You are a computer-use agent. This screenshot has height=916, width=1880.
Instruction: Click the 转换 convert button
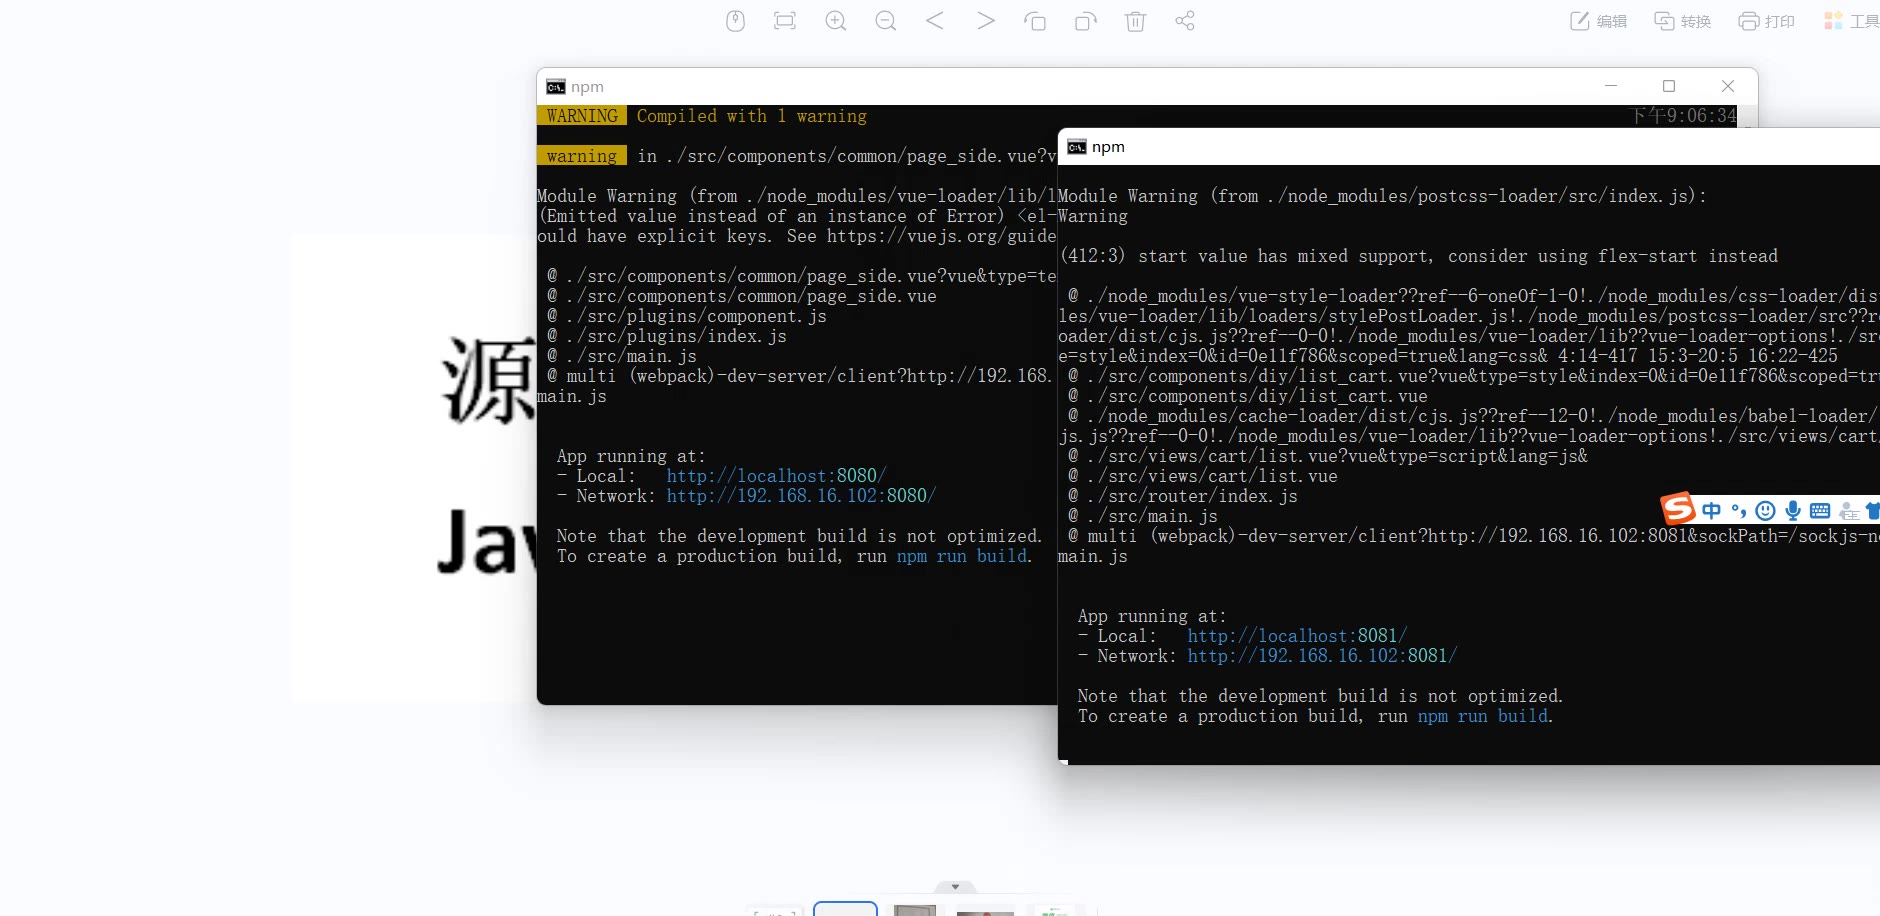click(x=1682, y=21)
